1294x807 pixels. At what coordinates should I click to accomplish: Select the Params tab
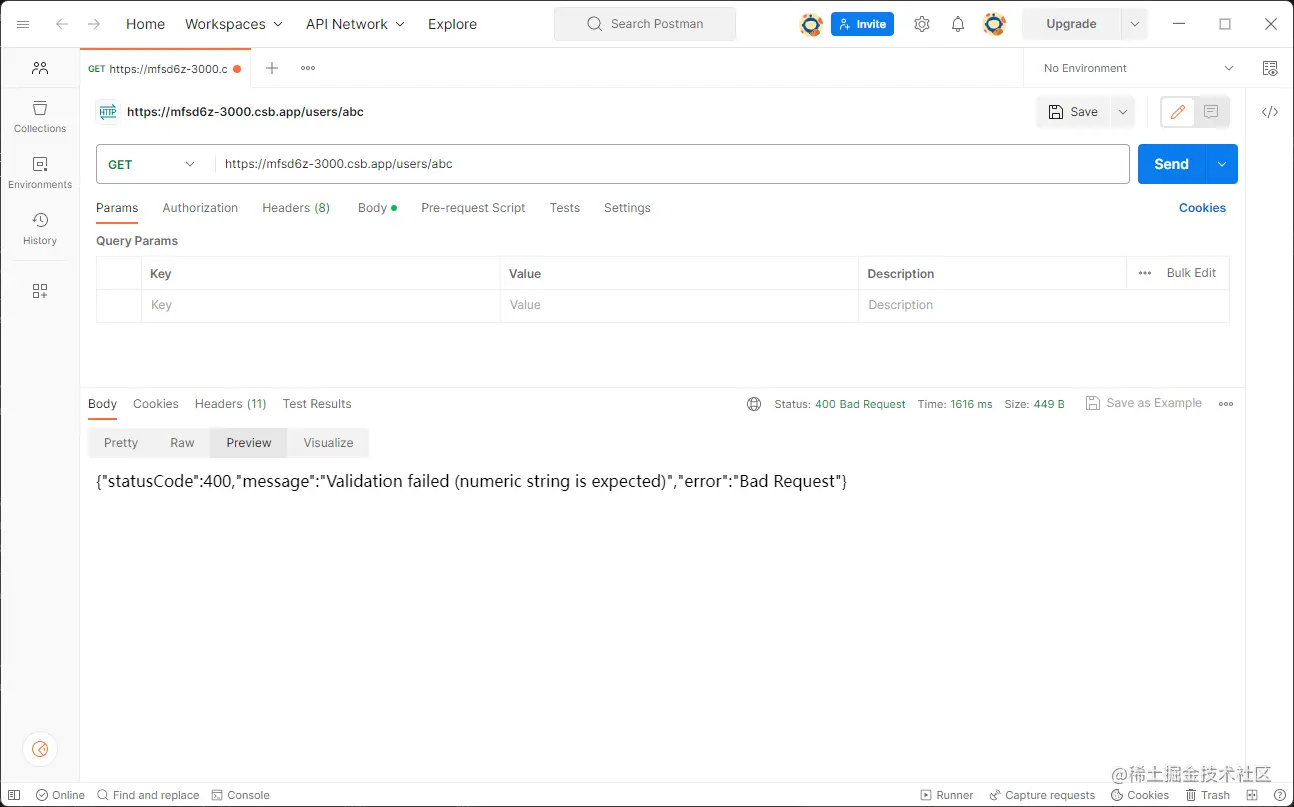click(117, 208)
